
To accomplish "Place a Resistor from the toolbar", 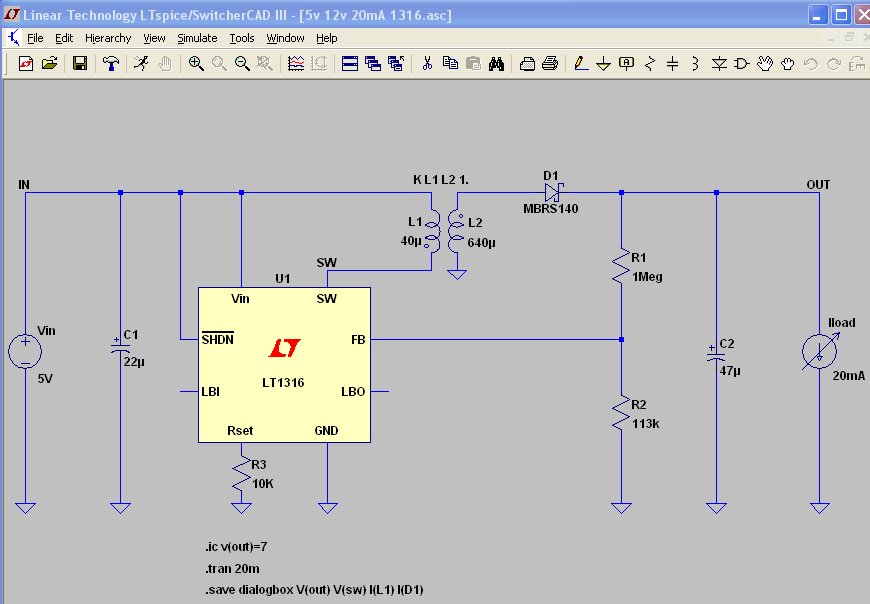I will (650, 64).
